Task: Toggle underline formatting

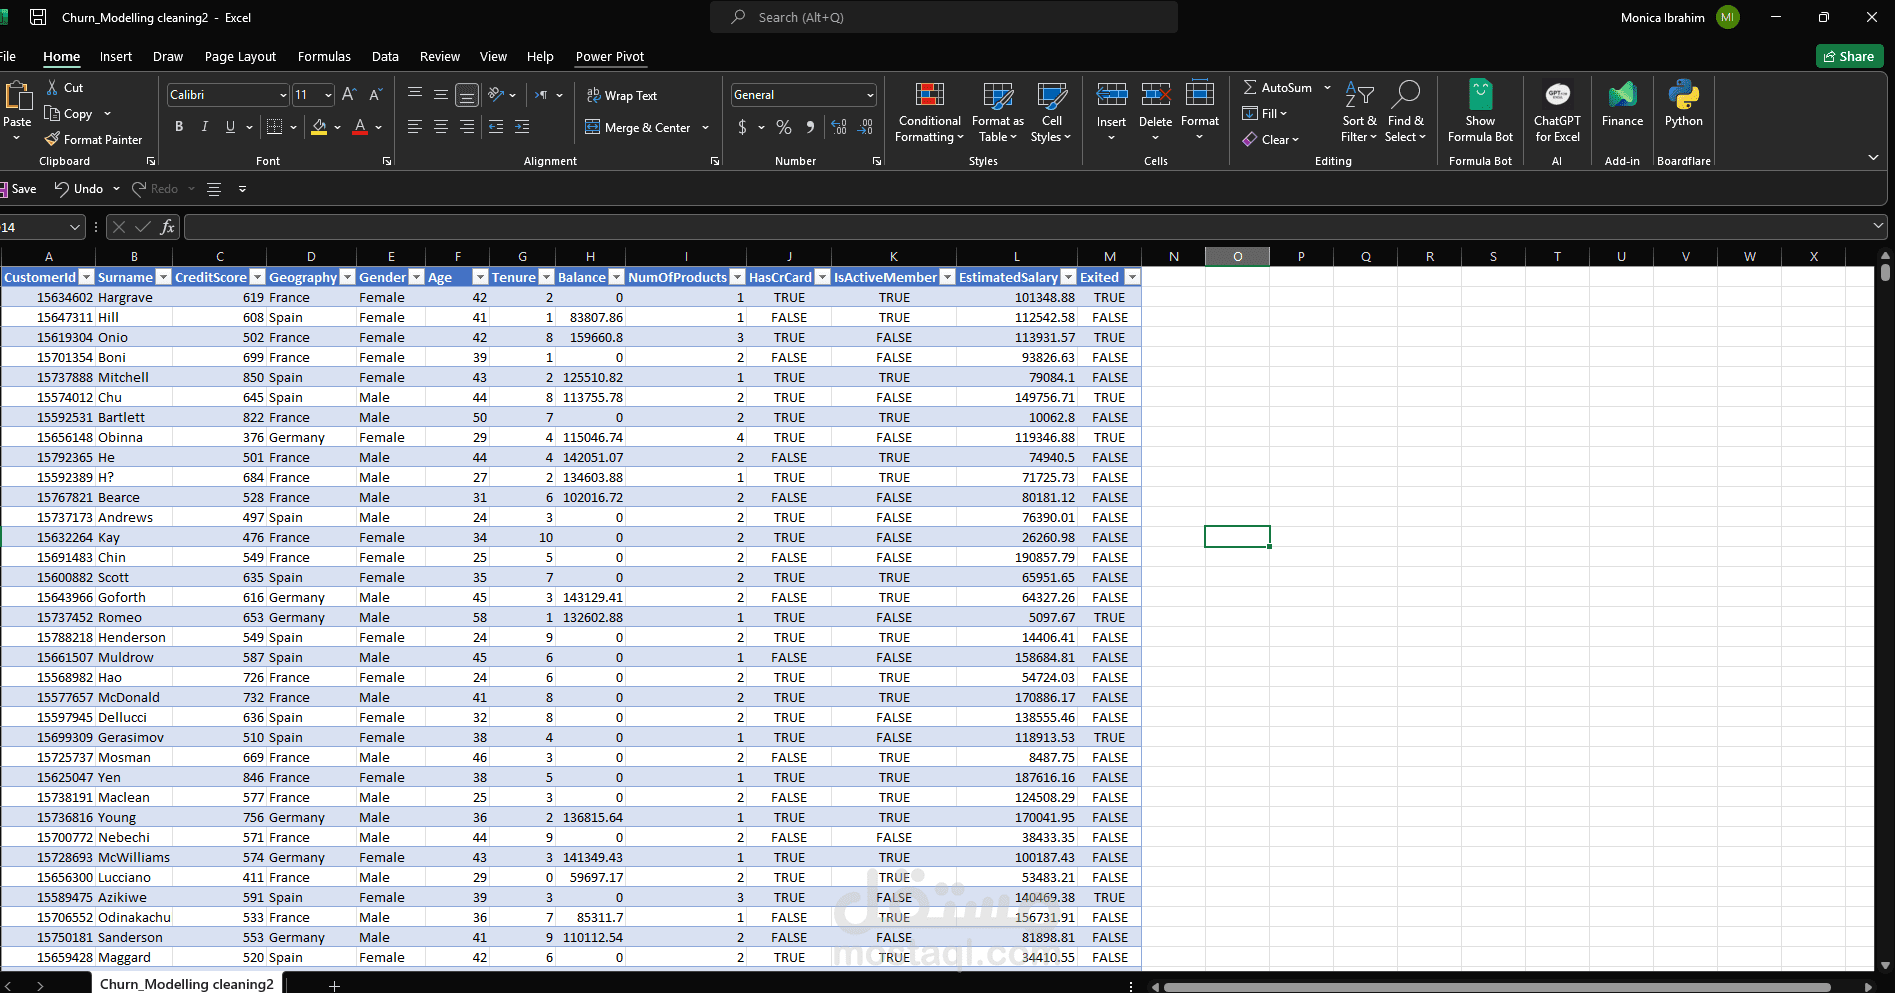Action: [x=230, y=127]
